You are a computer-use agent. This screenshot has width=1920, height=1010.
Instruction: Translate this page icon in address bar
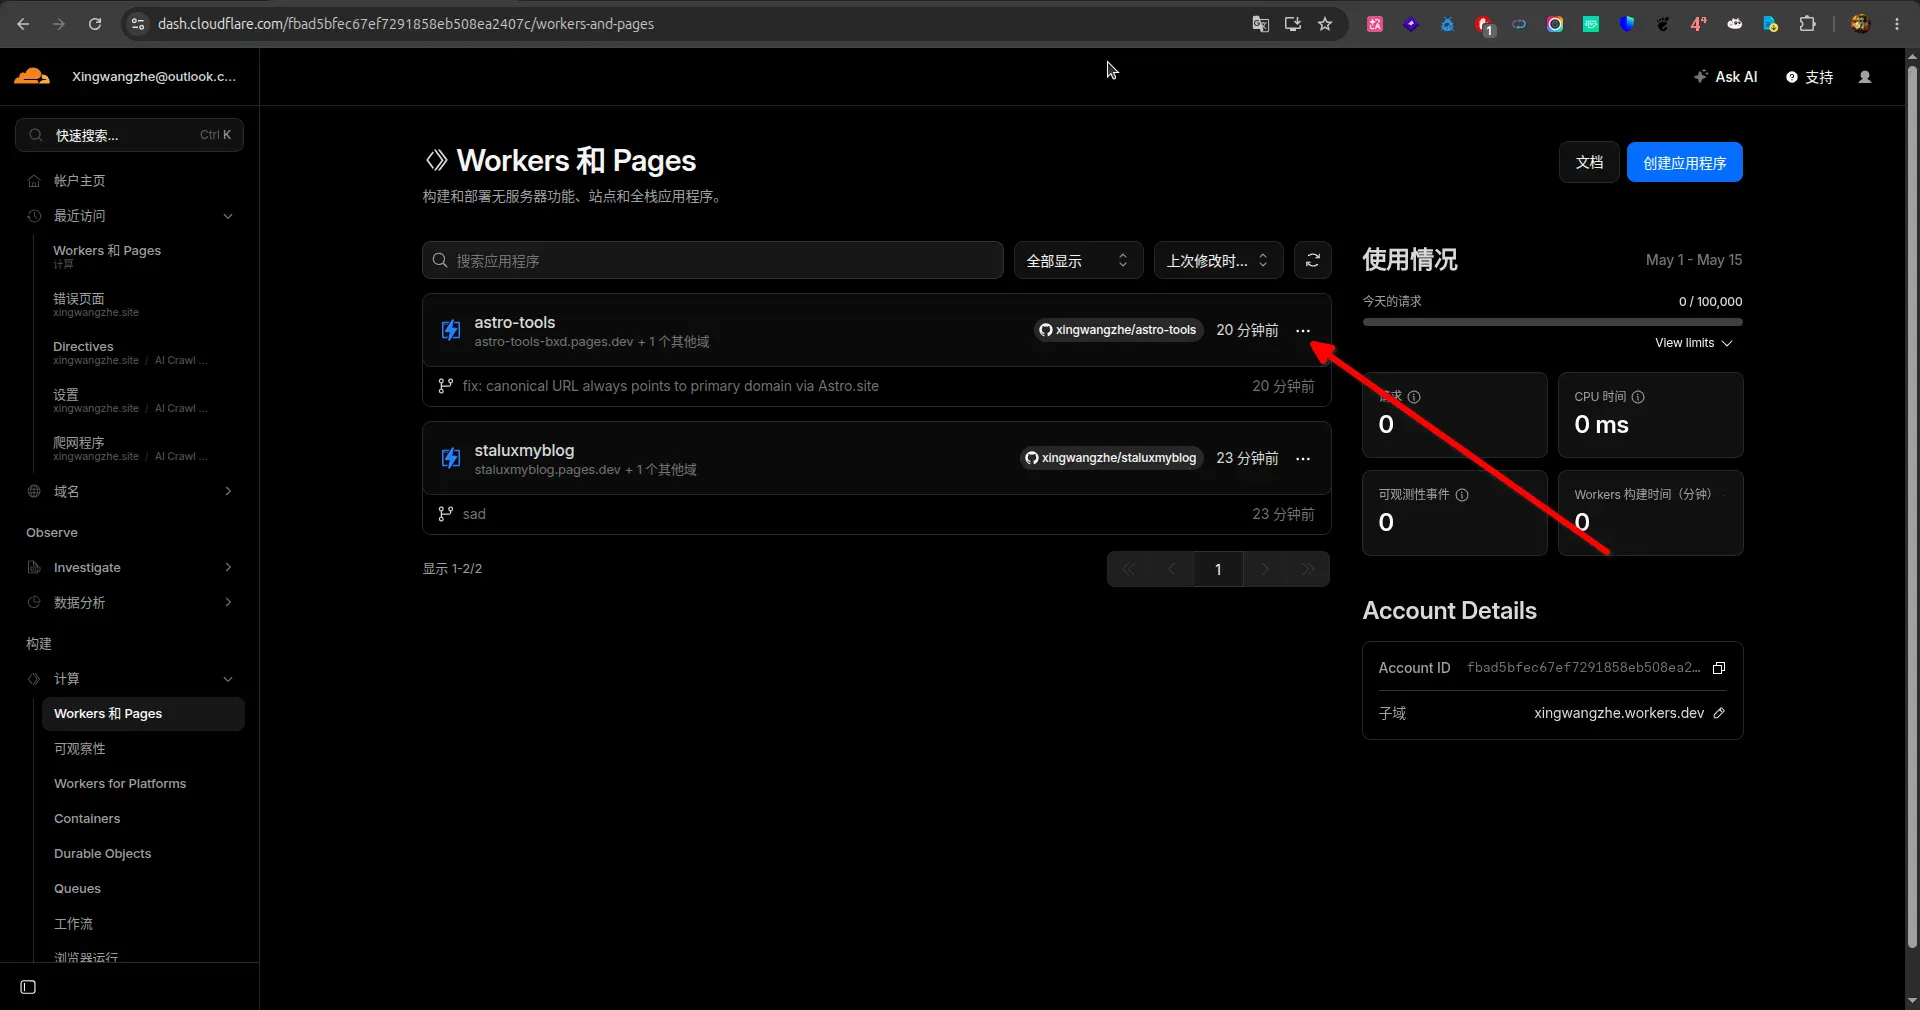click(x=1261, y=24)
